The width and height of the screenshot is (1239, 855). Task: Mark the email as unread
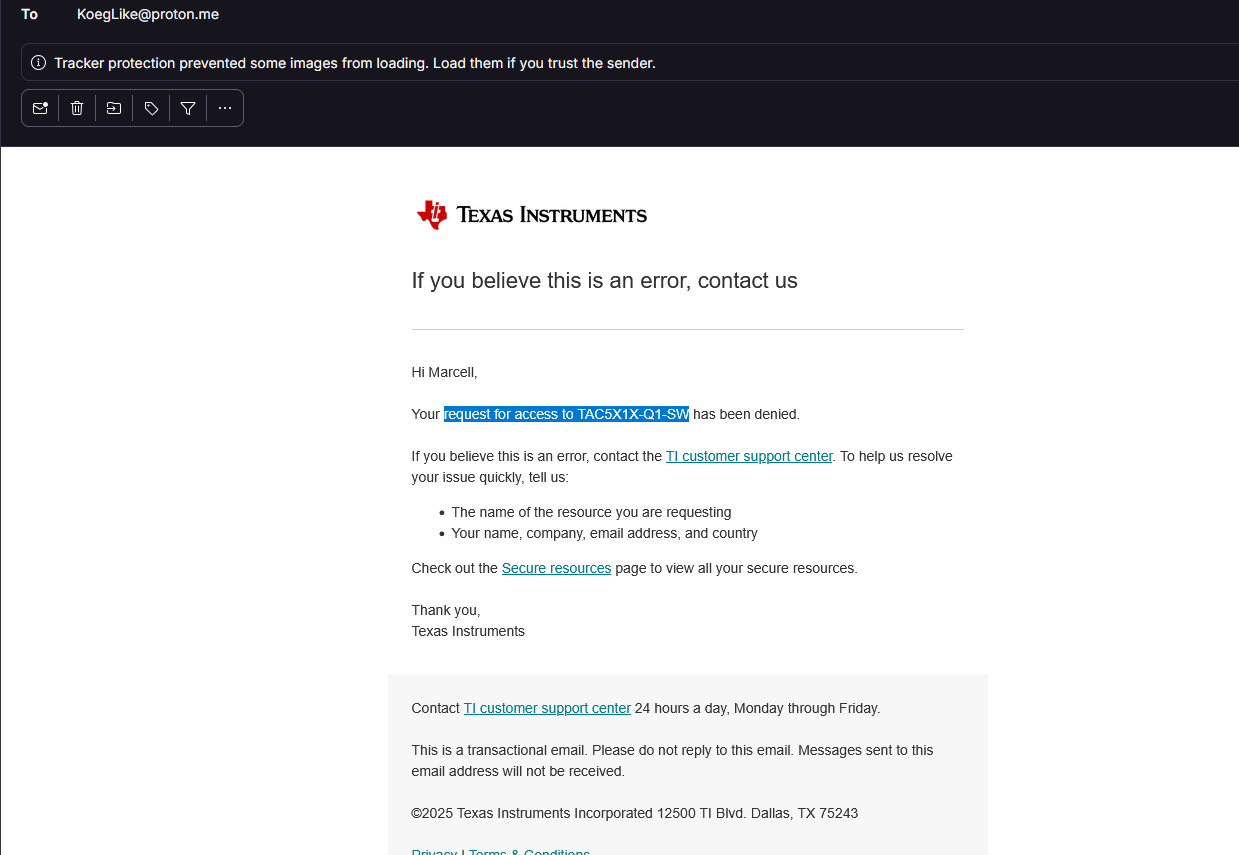(x=40, y=107)
